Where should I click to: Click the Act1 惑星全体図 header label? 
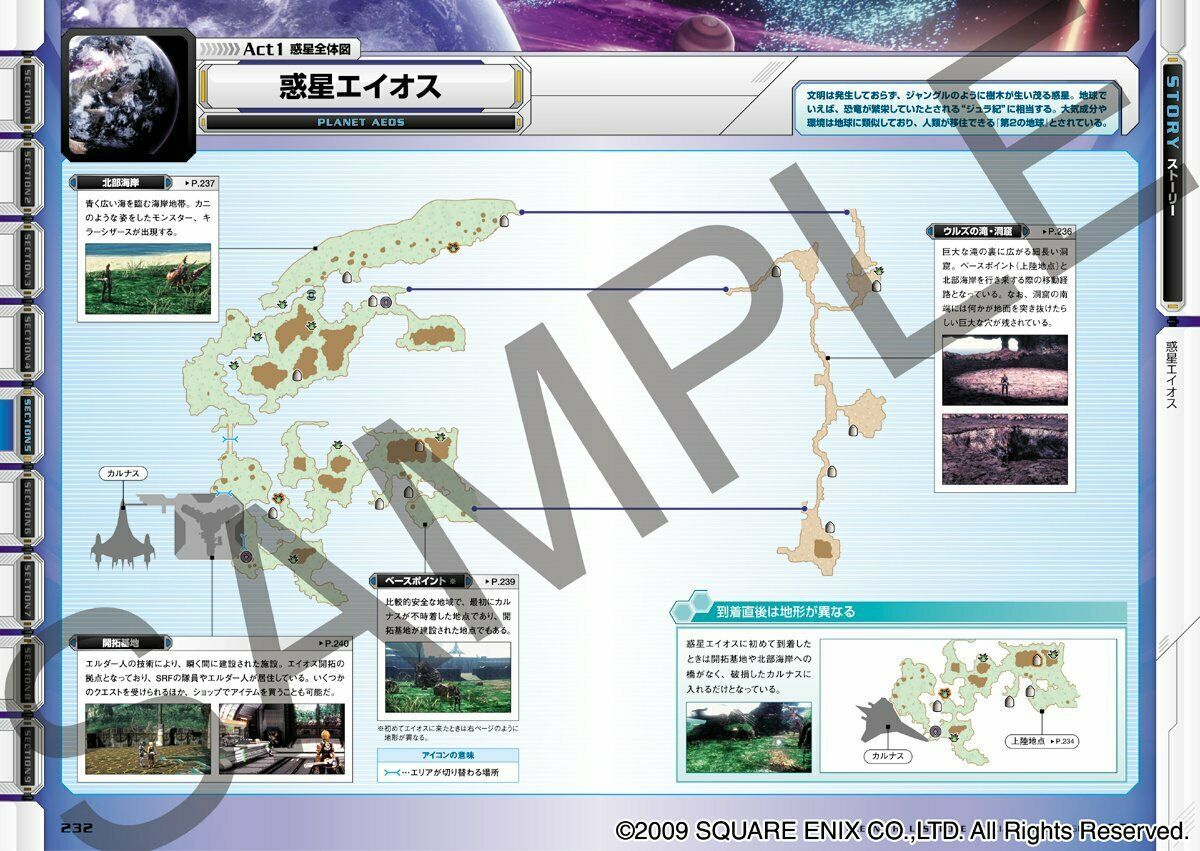pos(298,49)
